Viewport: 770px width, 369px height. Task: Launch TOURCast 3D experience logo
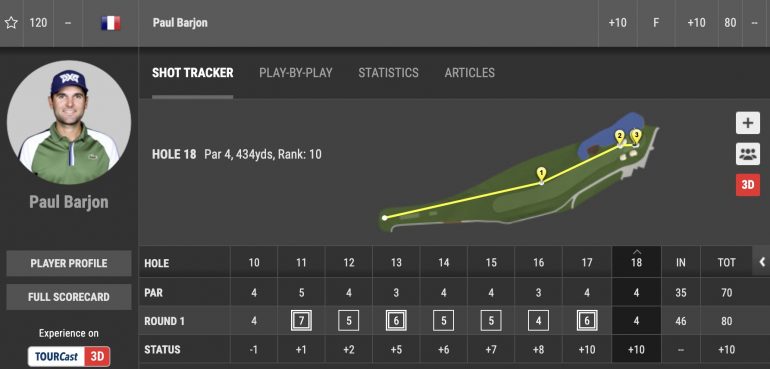[69, 356]
